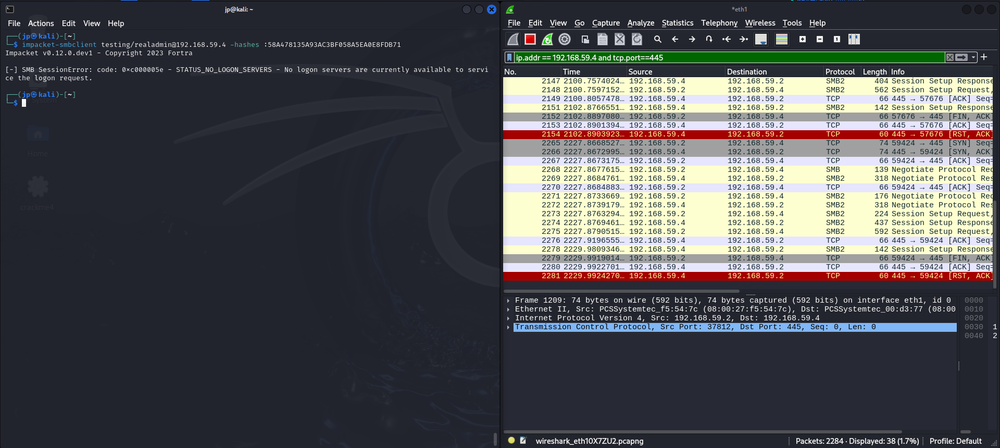Add a display filter button with the plus
Screen dimensions: 1000x448
point(984,57)
